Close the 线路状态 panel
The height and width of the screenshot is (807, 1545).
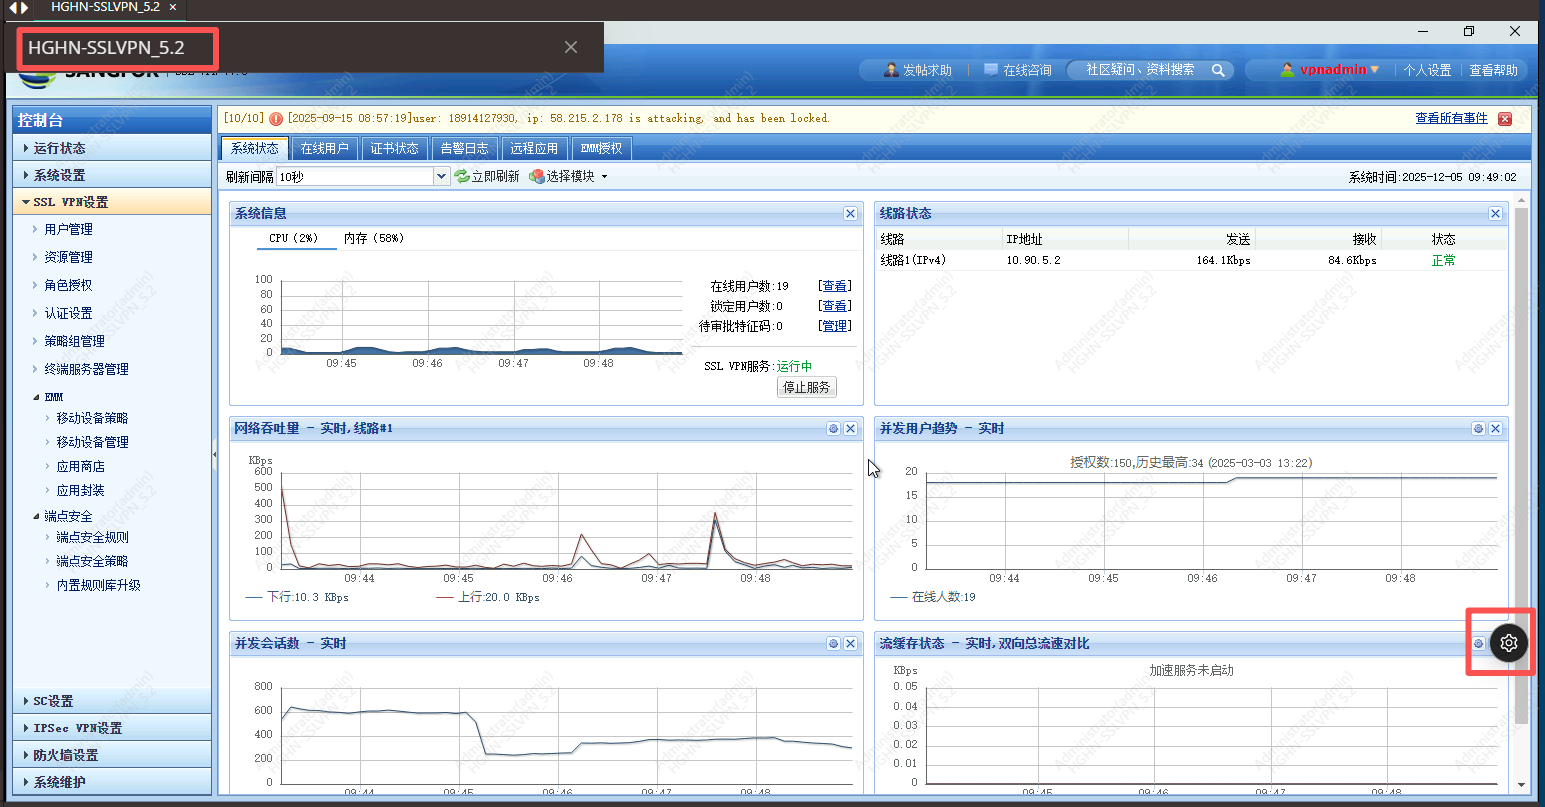click(1495, 213)
